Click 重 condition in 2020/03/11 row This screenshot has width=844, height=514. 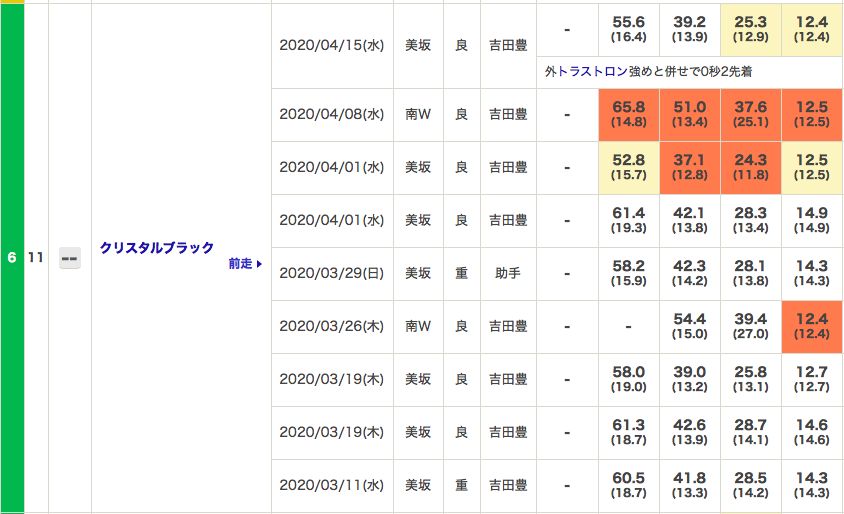(x=462, y=485)
